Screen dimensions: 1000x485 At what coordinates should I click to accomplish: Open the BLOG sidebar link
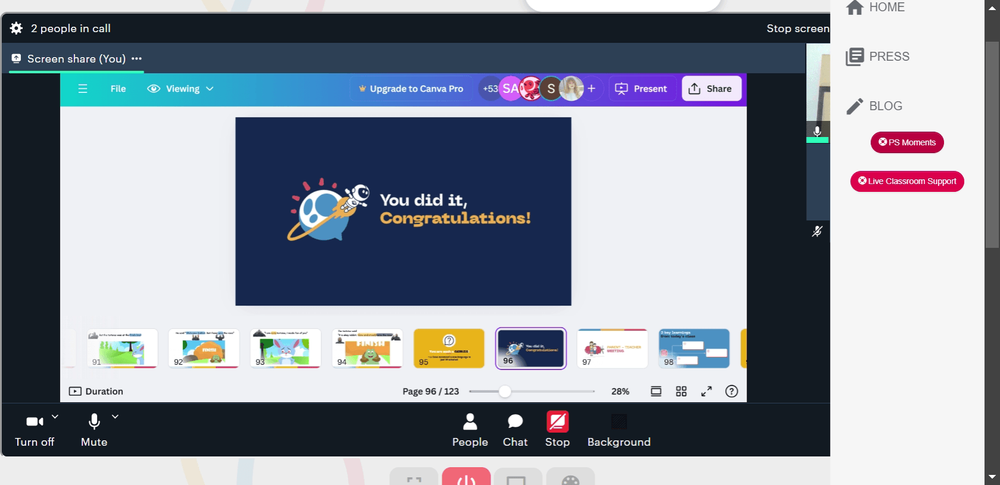pyautogui.click(x=874, y=106)
